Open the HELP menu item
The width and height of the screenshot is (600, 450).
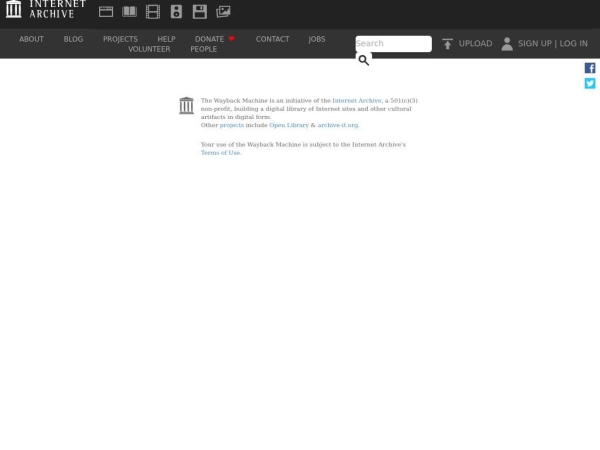coord(166,39)
